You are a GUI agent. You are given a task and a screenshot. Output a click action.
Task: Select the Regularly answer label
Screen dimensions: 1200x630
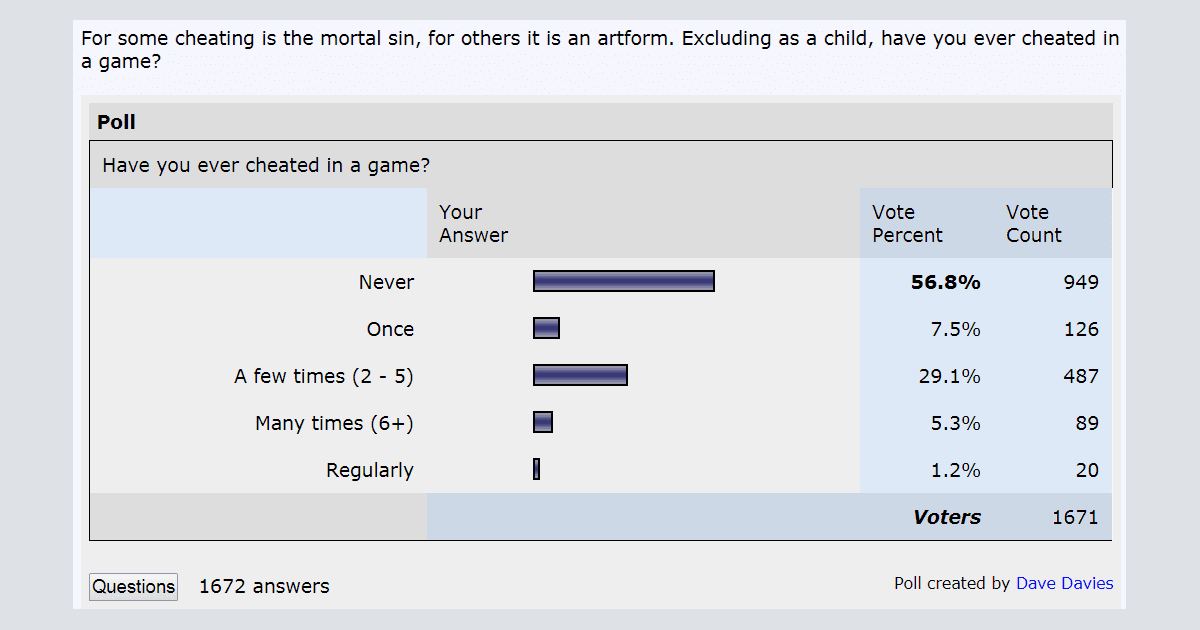click(x=369, y=471)
